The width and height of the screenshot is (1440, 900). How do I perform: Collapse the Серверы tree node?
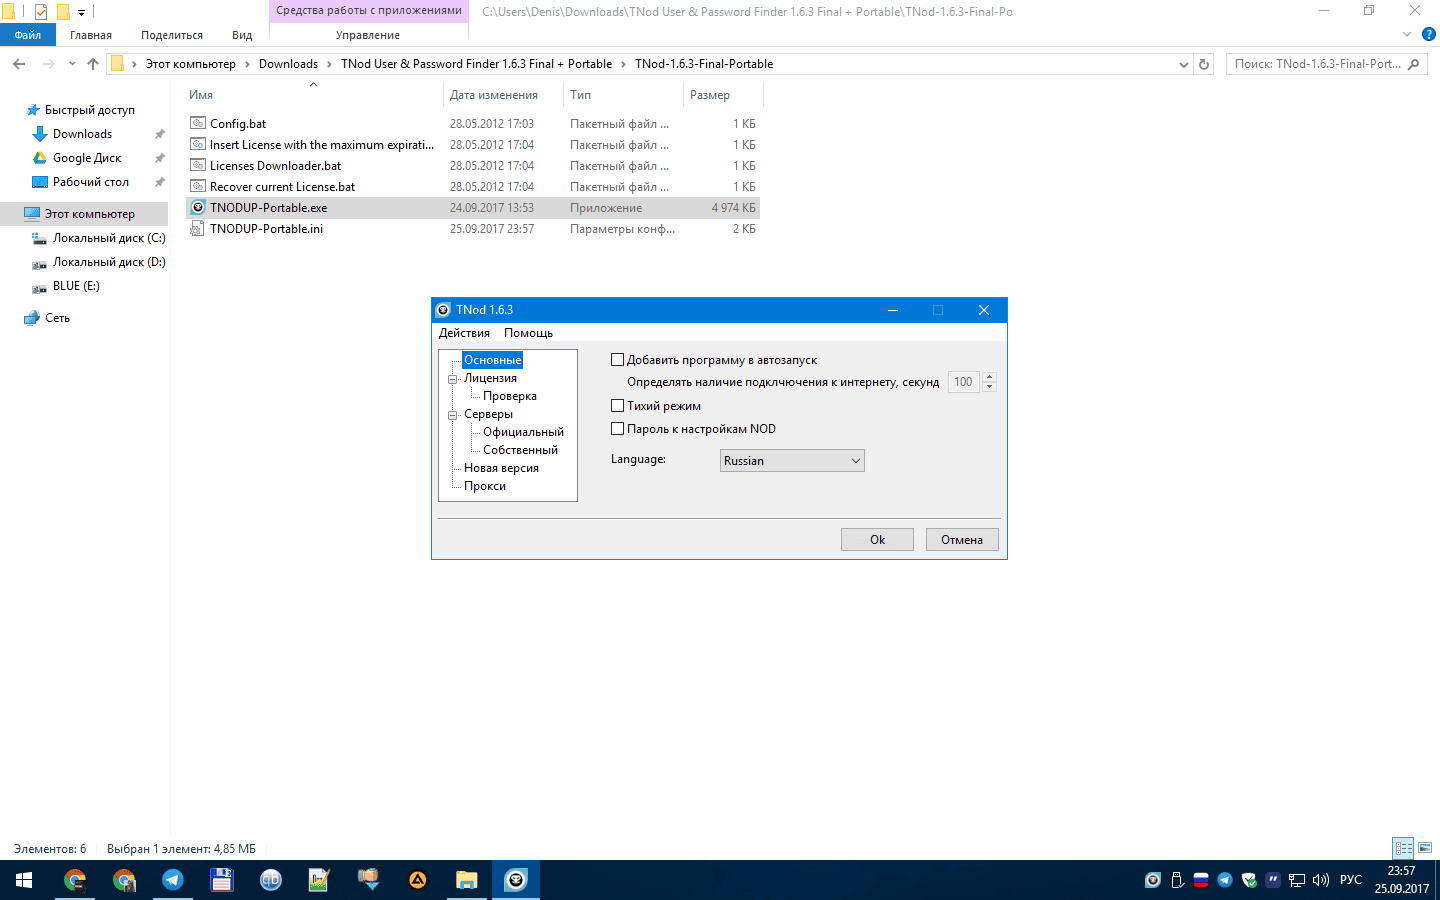click(x=452, y=415)
